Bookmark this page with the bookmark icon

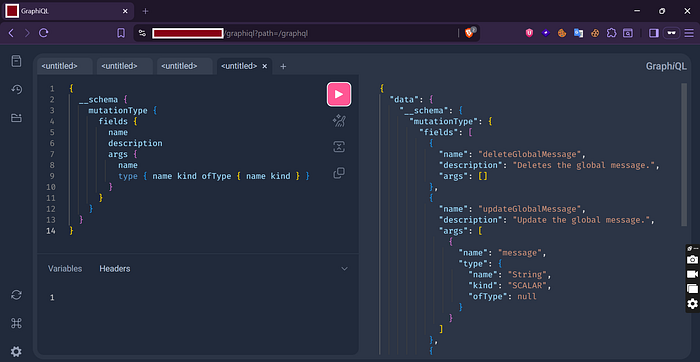pyautogui.click(x=121, y=33)
